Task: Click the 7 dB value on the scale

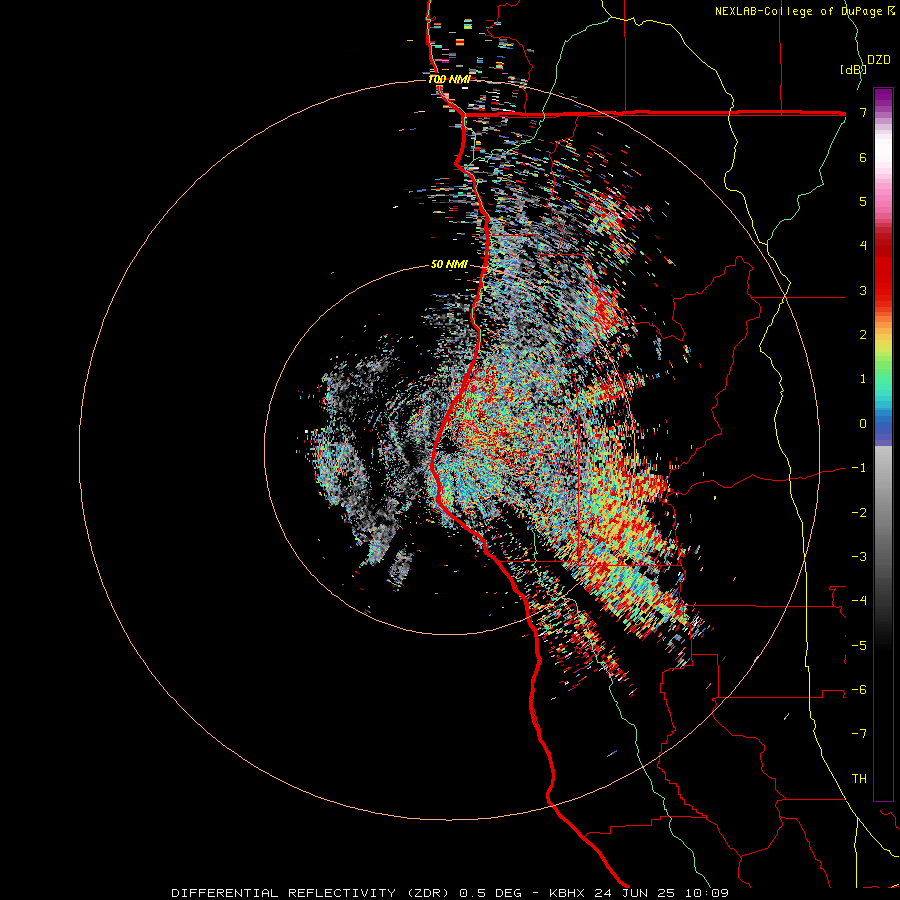Action: pyautogui.click(x=863, y=112)
